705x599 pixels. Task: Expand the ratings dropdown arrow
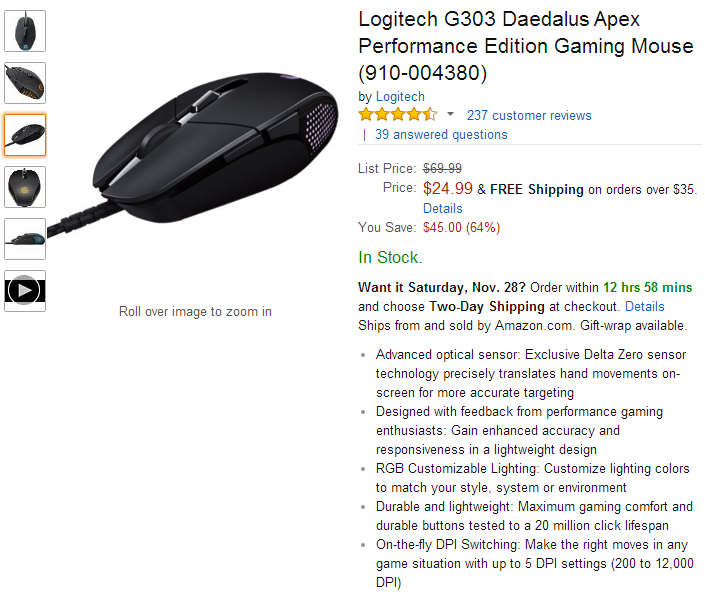pos(450,115)
